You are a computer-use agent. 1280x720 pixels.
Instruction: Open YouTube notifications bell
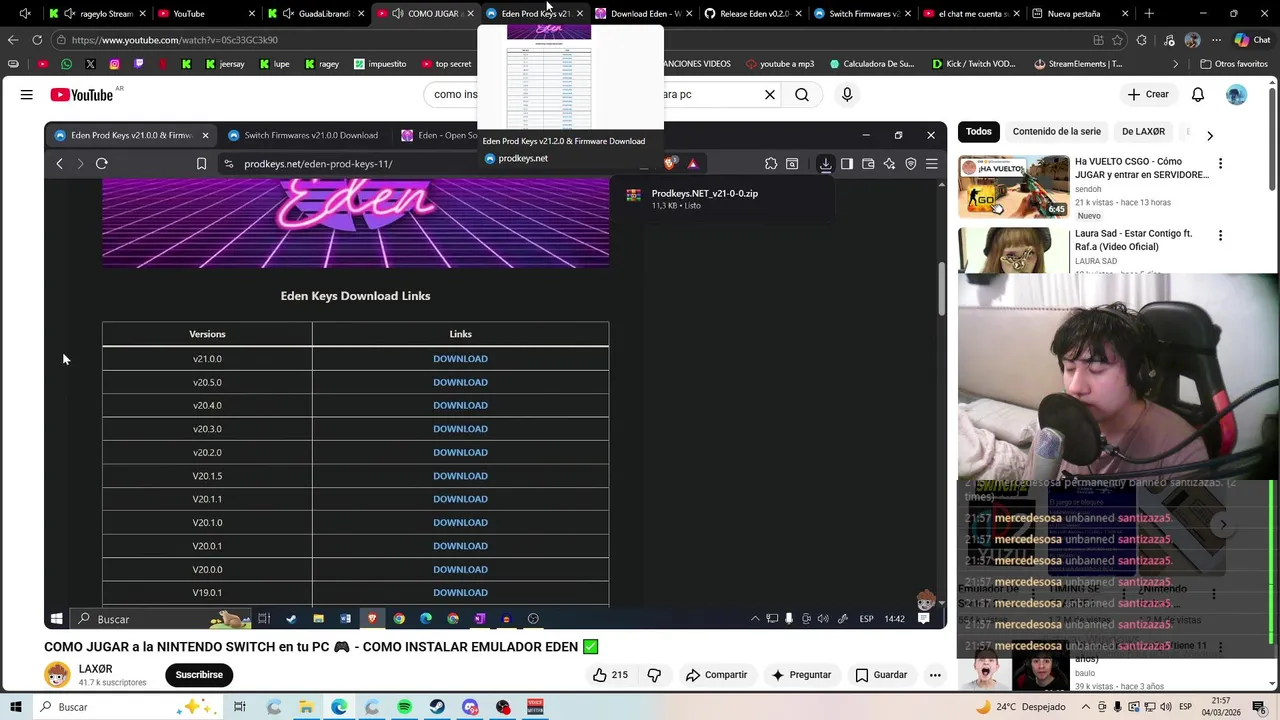pyautogui.click(x=1197, y=94)
